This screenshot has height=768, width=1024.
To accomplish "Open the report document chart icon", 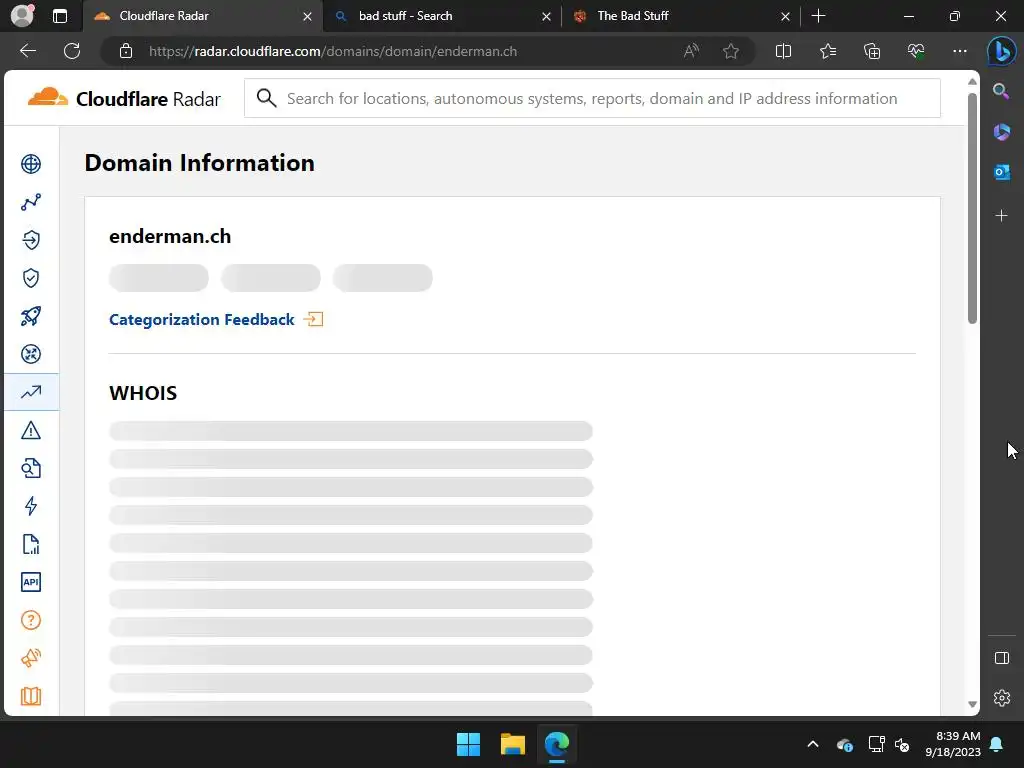I will click(31, 544).
